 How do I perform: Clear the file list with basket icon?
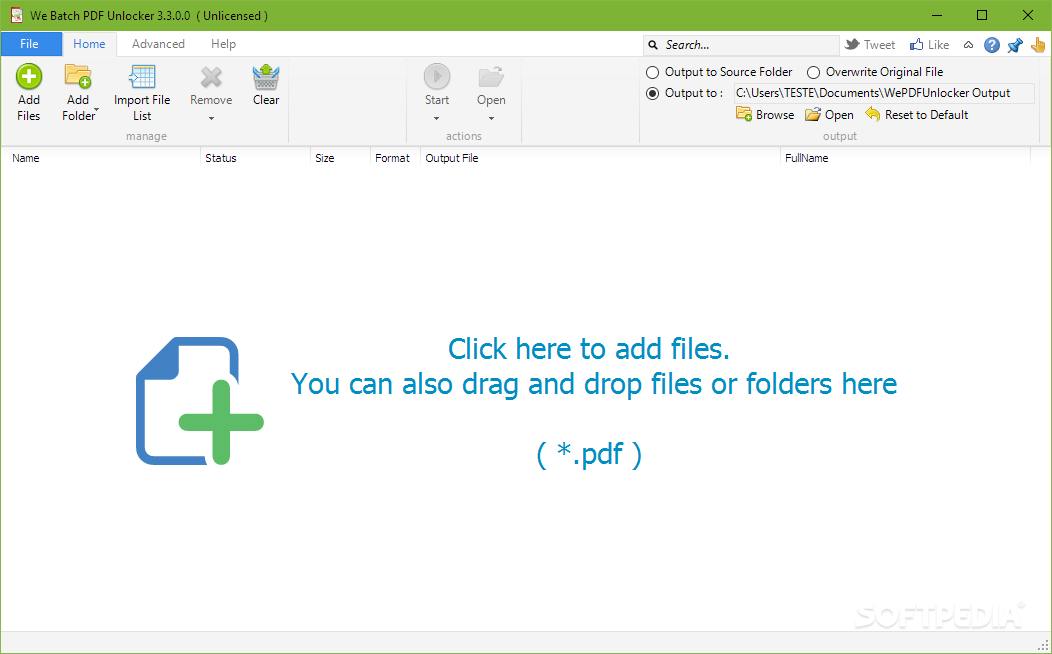click(266, 76)
